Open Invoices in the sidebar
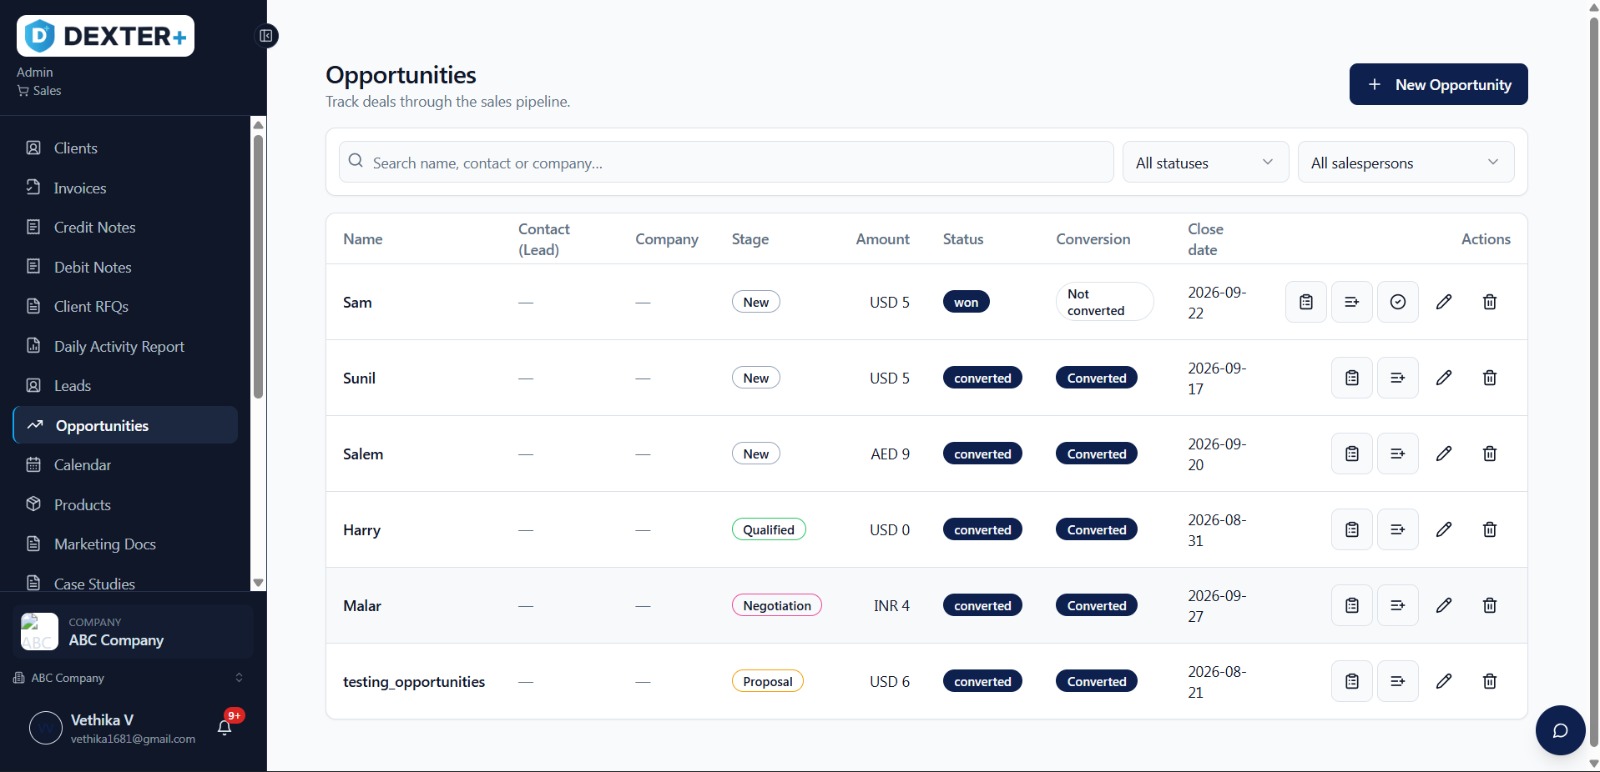This screenshot has width=1600, height=772. point(125,188)
